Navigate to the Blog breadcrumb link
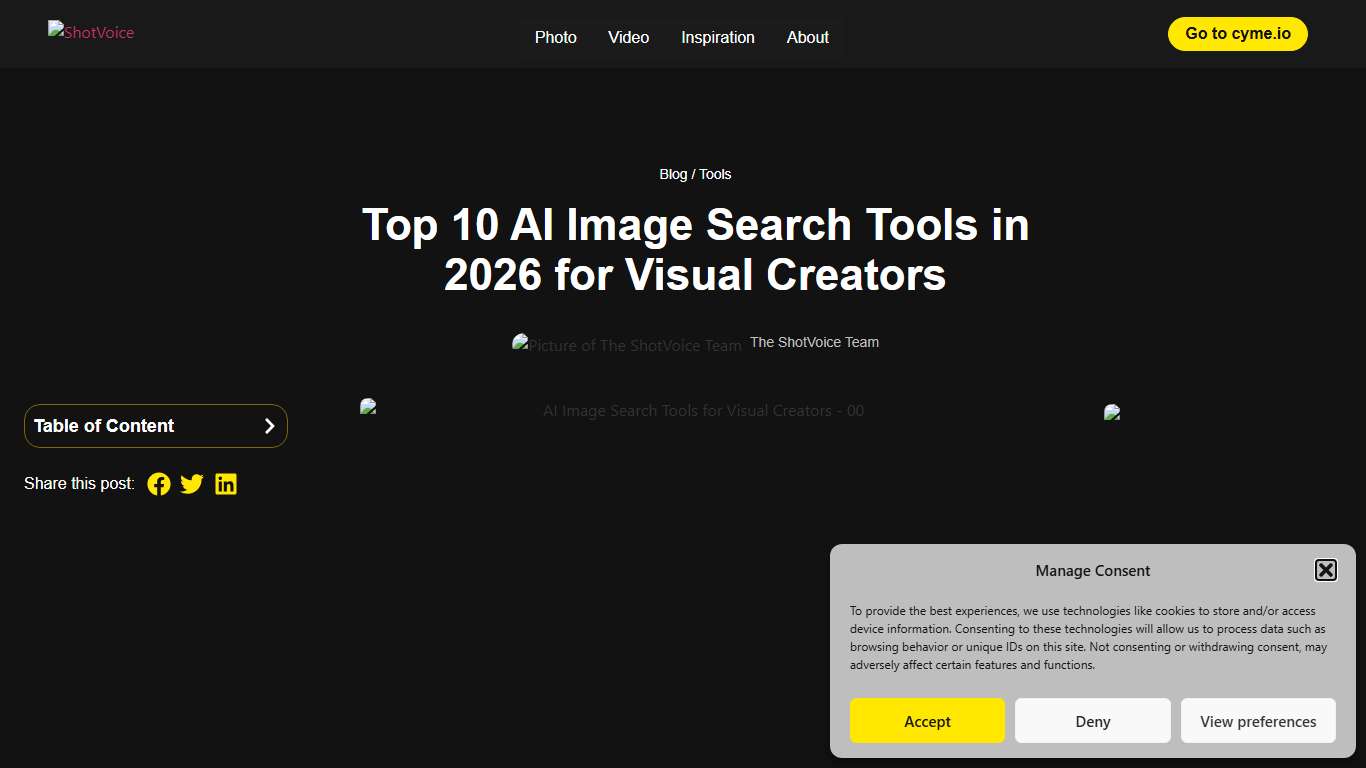Viewport: 1366px width, 768px height. pos(672,174)
